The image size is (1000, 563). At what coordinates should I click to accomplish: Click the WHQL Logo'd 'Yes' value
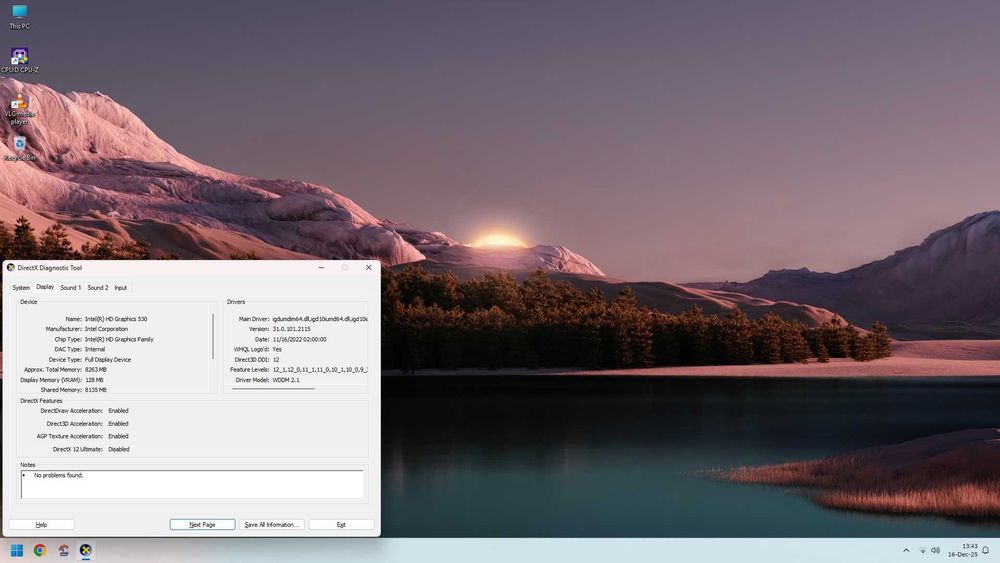(277, 349)
